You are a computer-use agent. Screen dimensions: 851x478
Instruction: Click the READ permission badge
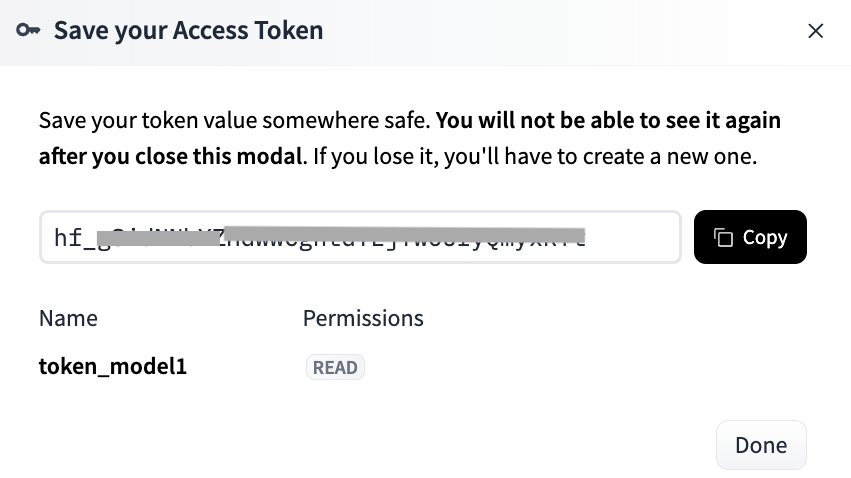(x=335, y=367)
